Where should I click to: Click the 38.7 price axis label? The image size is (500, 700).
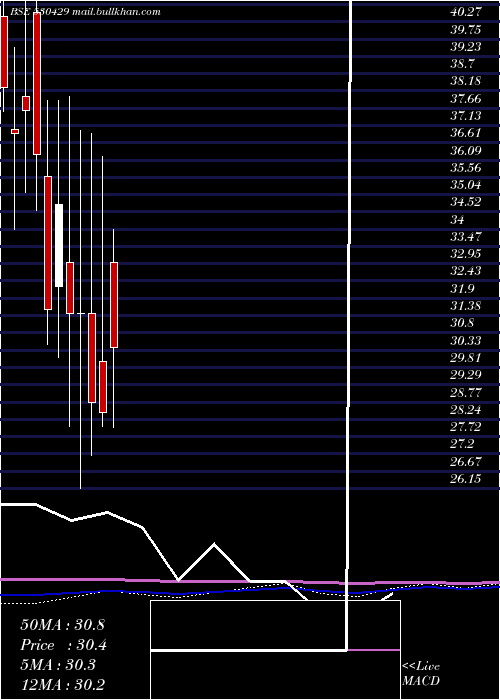point(463,64)
